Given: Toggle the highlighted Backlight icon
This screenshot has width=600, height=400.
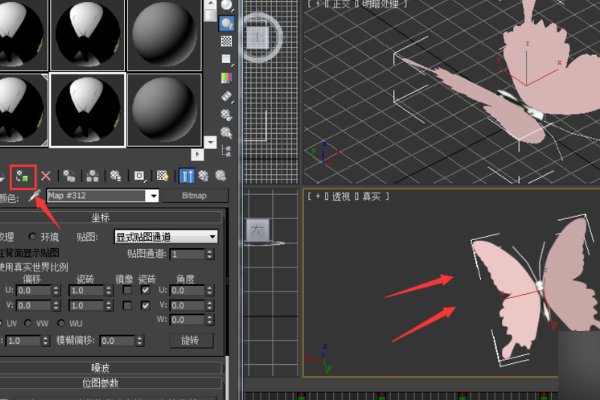Looking at the screenshot, I should [227, 24].
